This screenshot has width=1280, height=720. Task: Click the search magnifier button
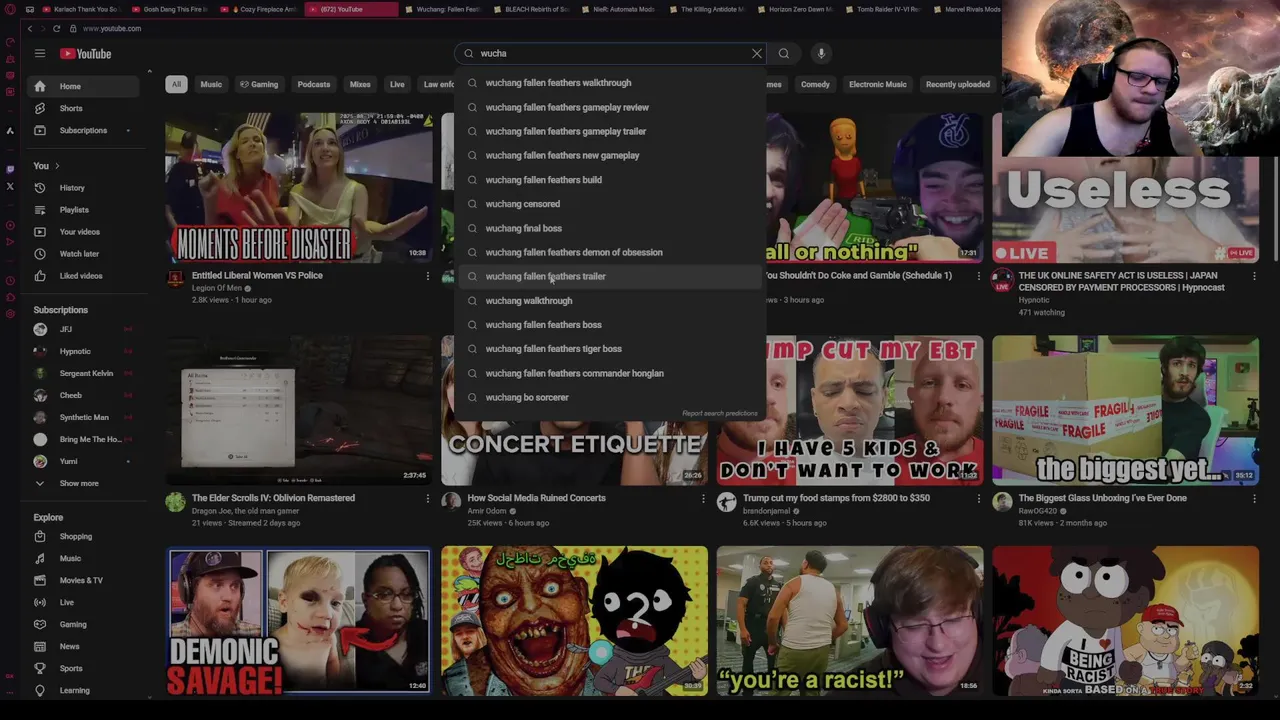coord(784,53)
